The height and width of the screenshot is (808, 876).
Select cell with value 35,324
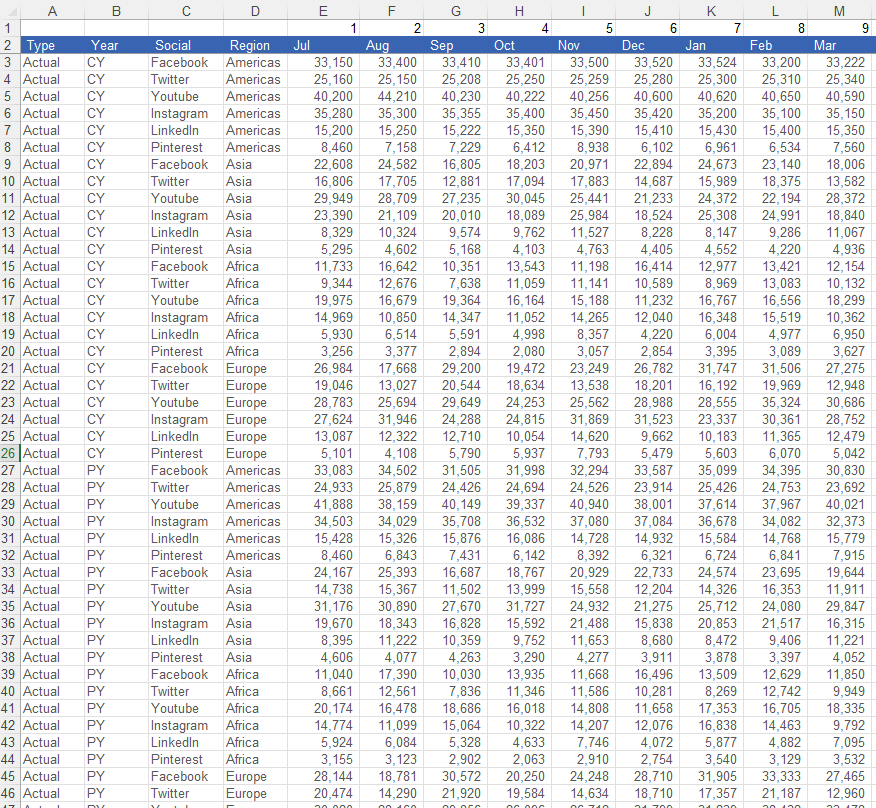[775, 402]
